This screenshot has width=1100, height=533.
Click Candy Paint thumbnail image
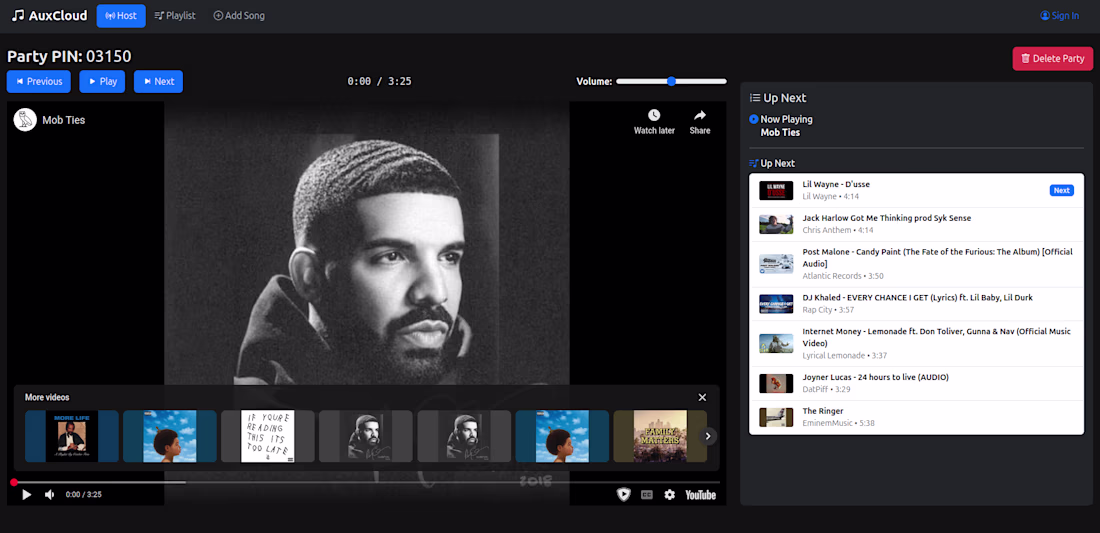[776, 264]
